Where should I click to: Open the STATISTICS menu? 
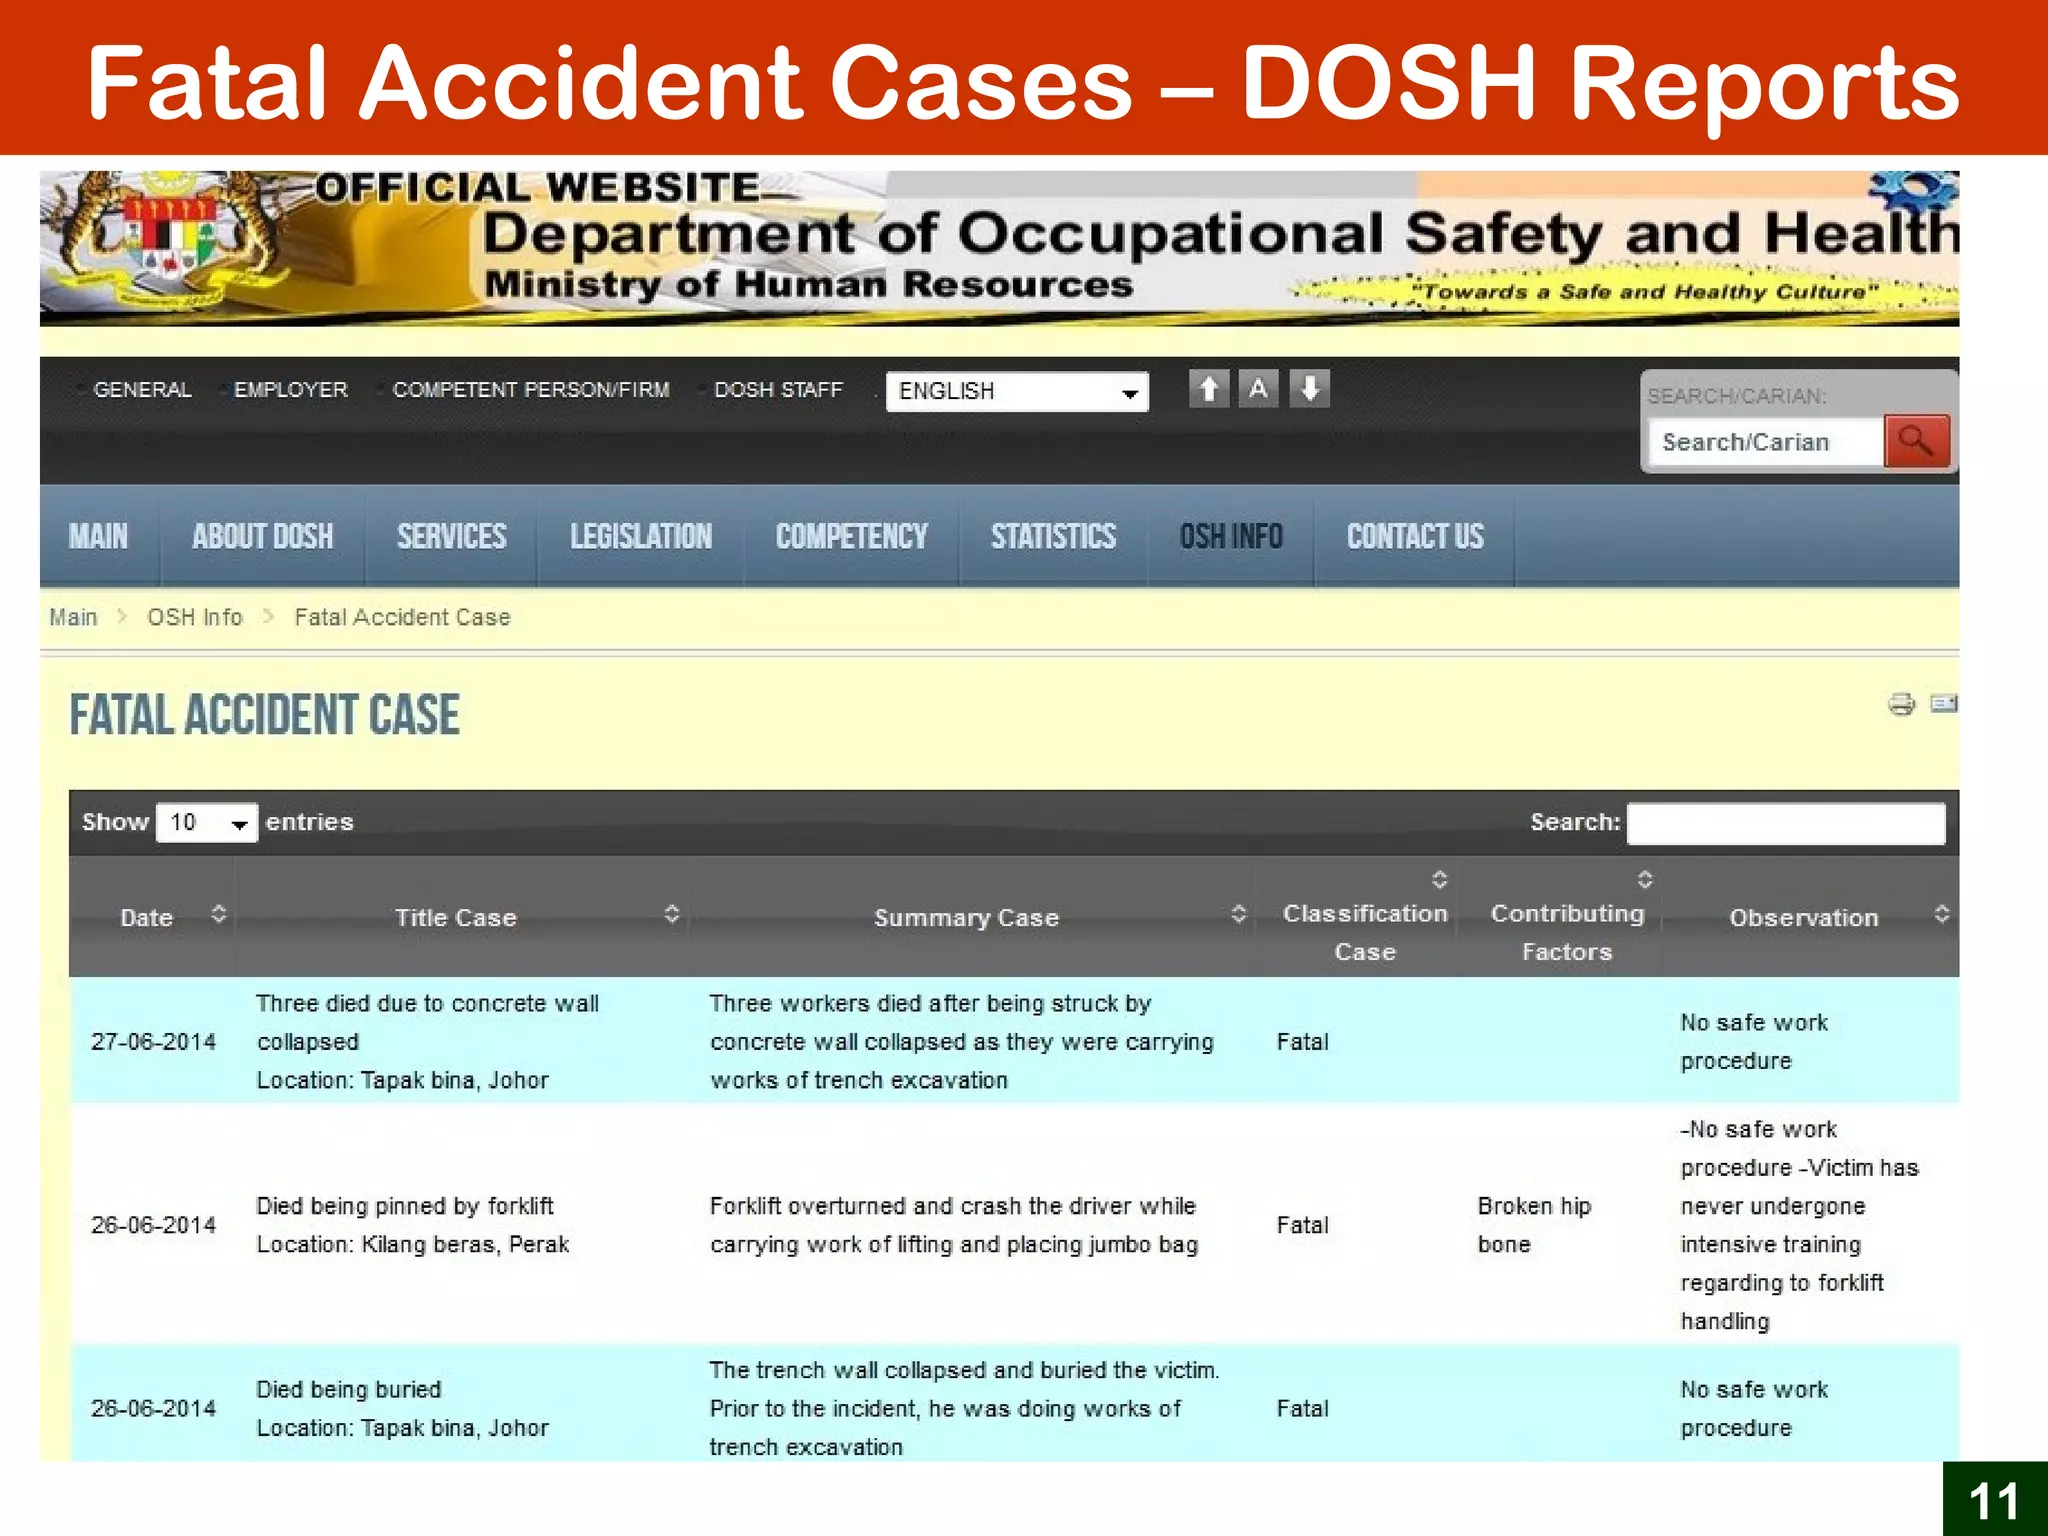tap(1053, 536)
